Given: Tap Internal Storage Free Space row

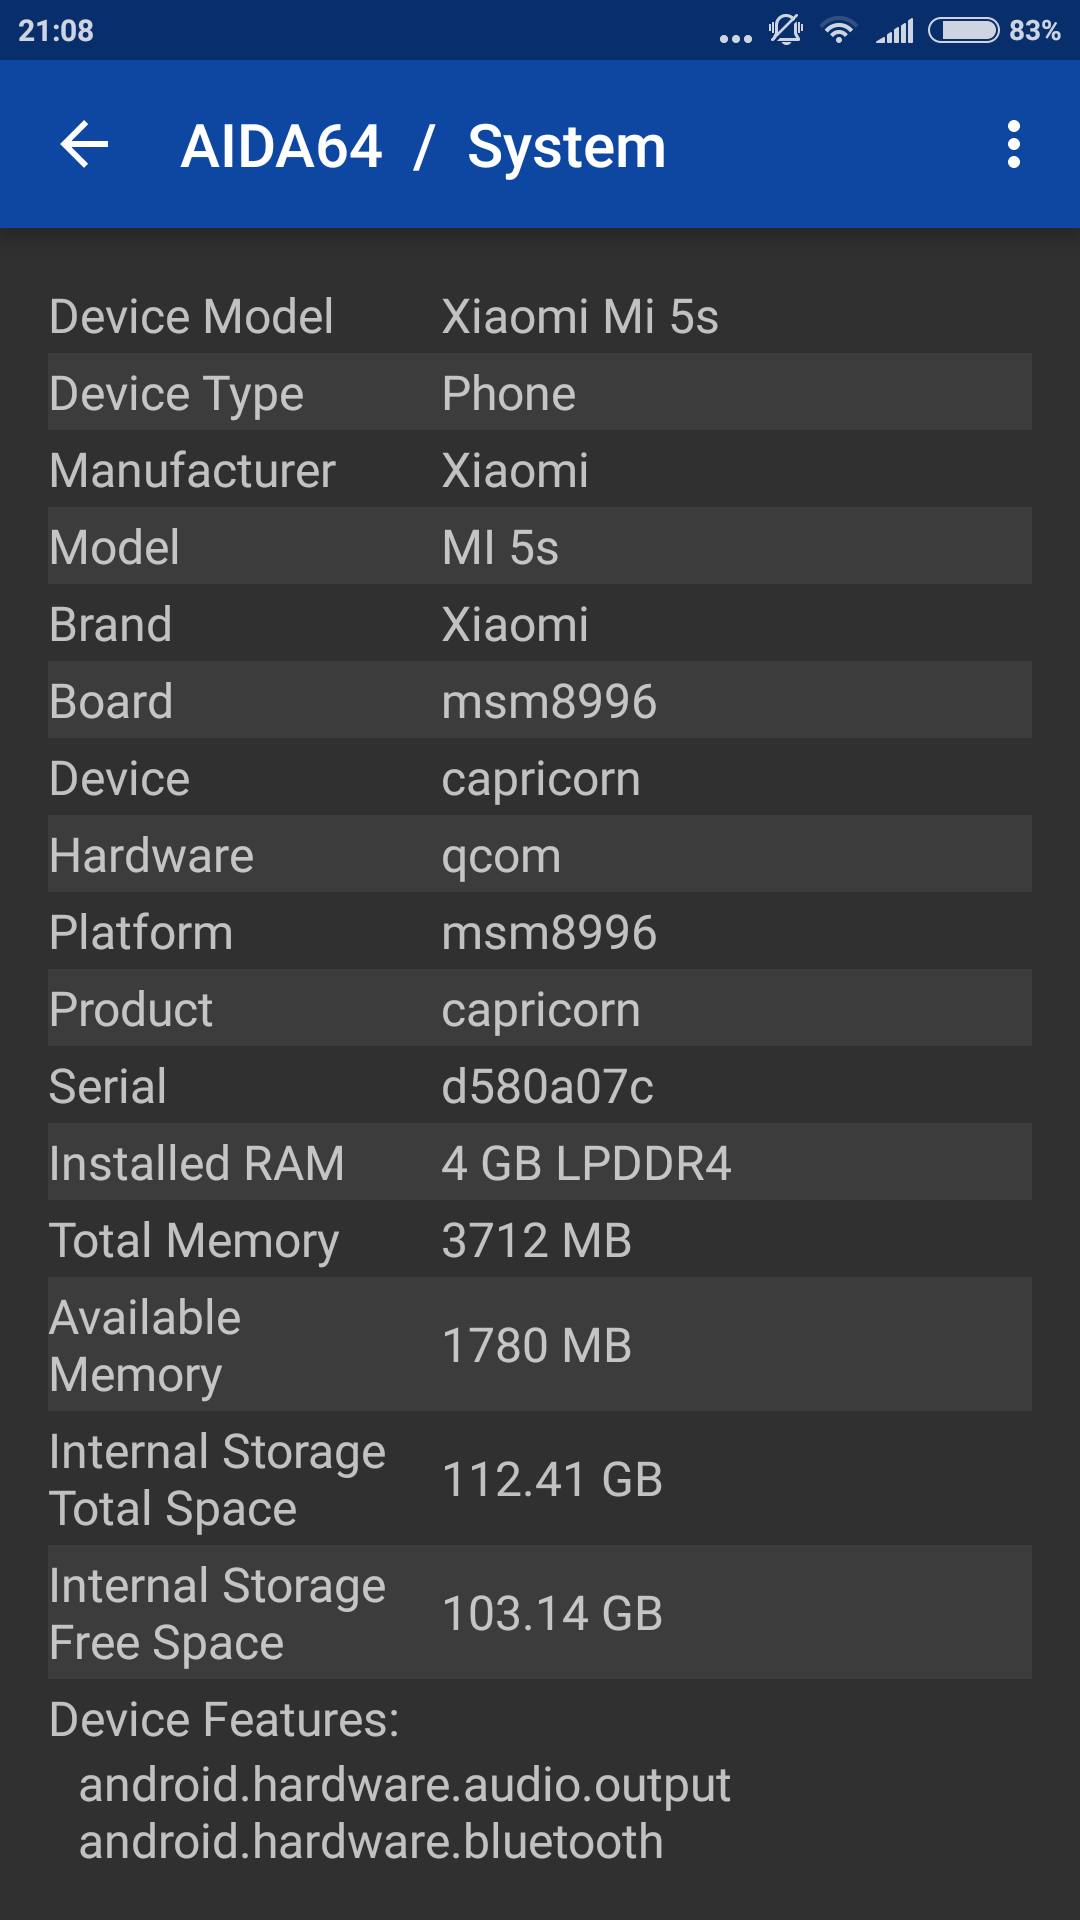Looking at the screenshot, I should coord(540,1613).
